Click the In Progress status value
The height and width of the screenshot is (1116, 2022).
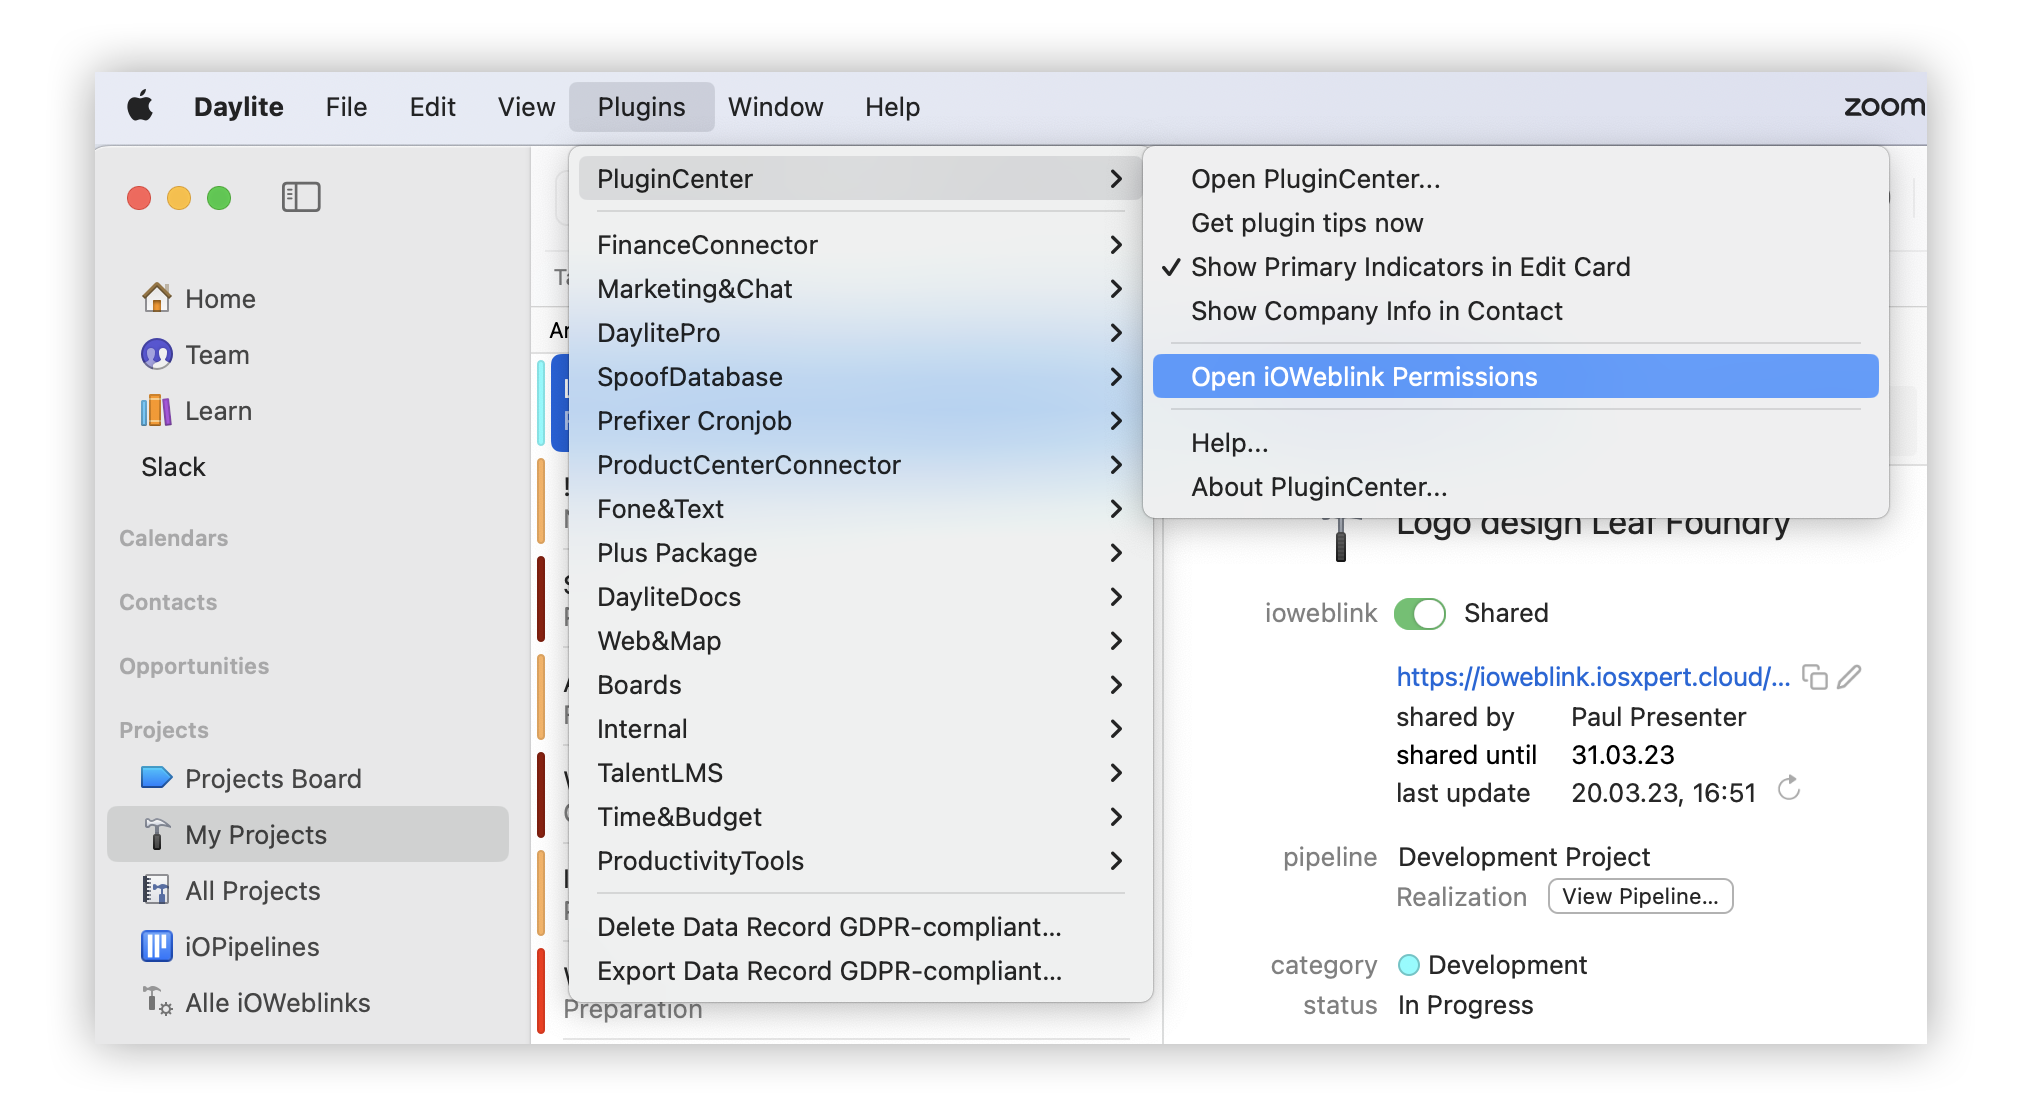point(1465,1005)
